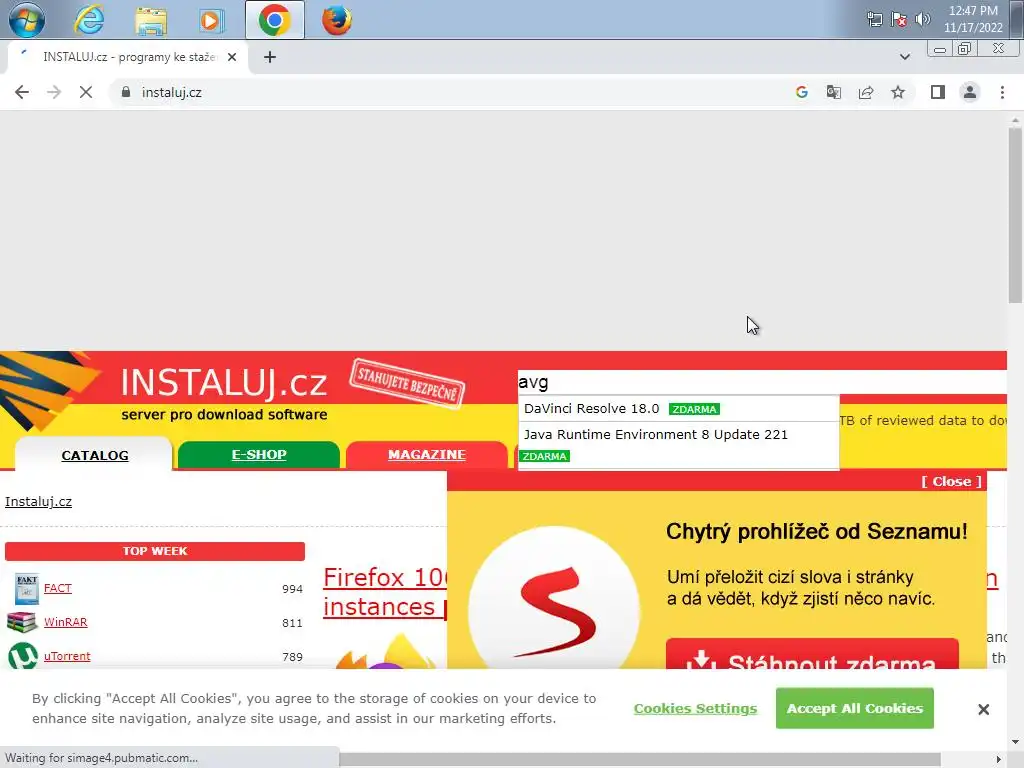1024x768 pixels.
Task: Bookmark this tab with the star icon
Action: point(898,92)
